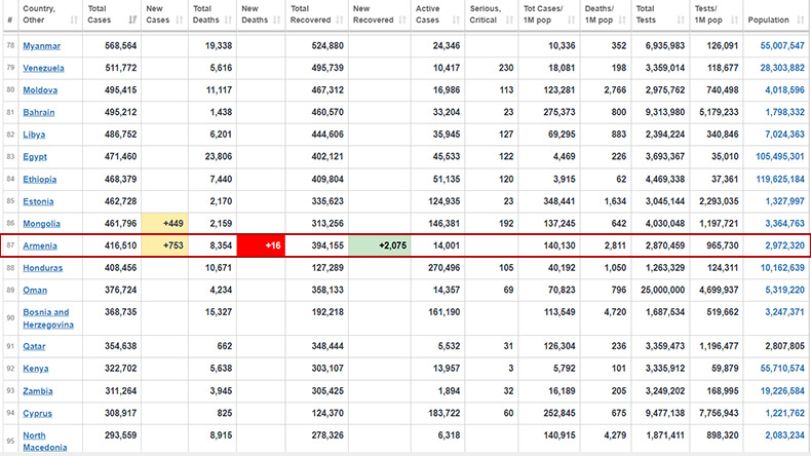Select Oman's 25,000,000 total tests value
This screenshot has height=456, width=811.
[663, 290]
